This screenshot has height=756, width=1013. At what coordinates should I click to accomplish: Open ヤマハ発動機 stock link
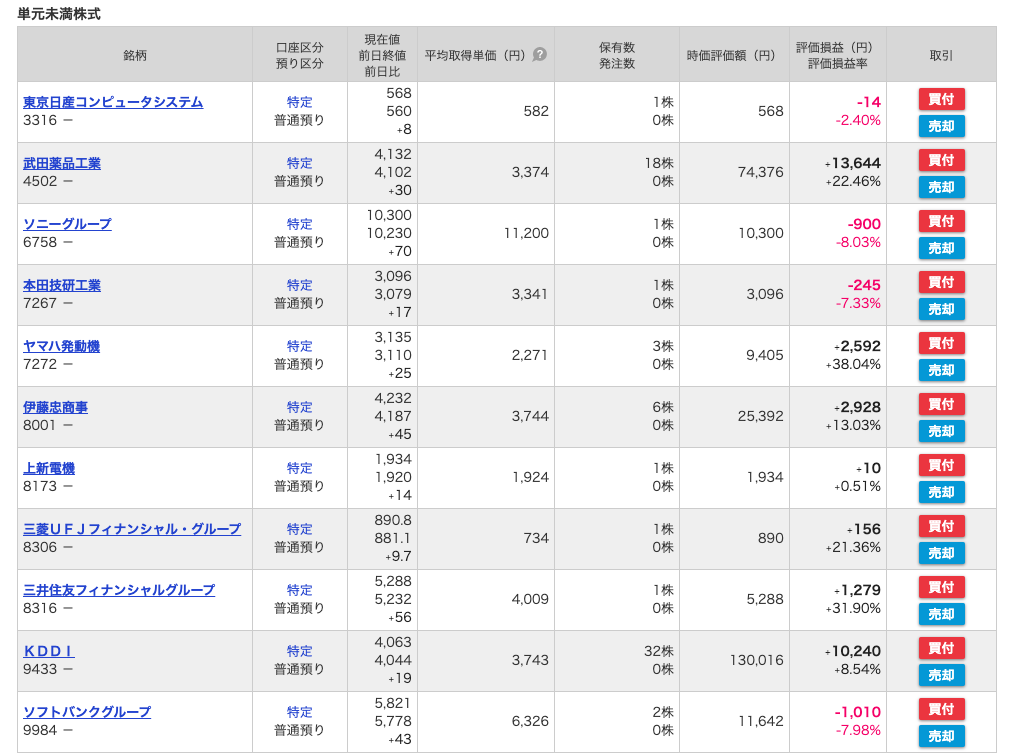(61, 346)
